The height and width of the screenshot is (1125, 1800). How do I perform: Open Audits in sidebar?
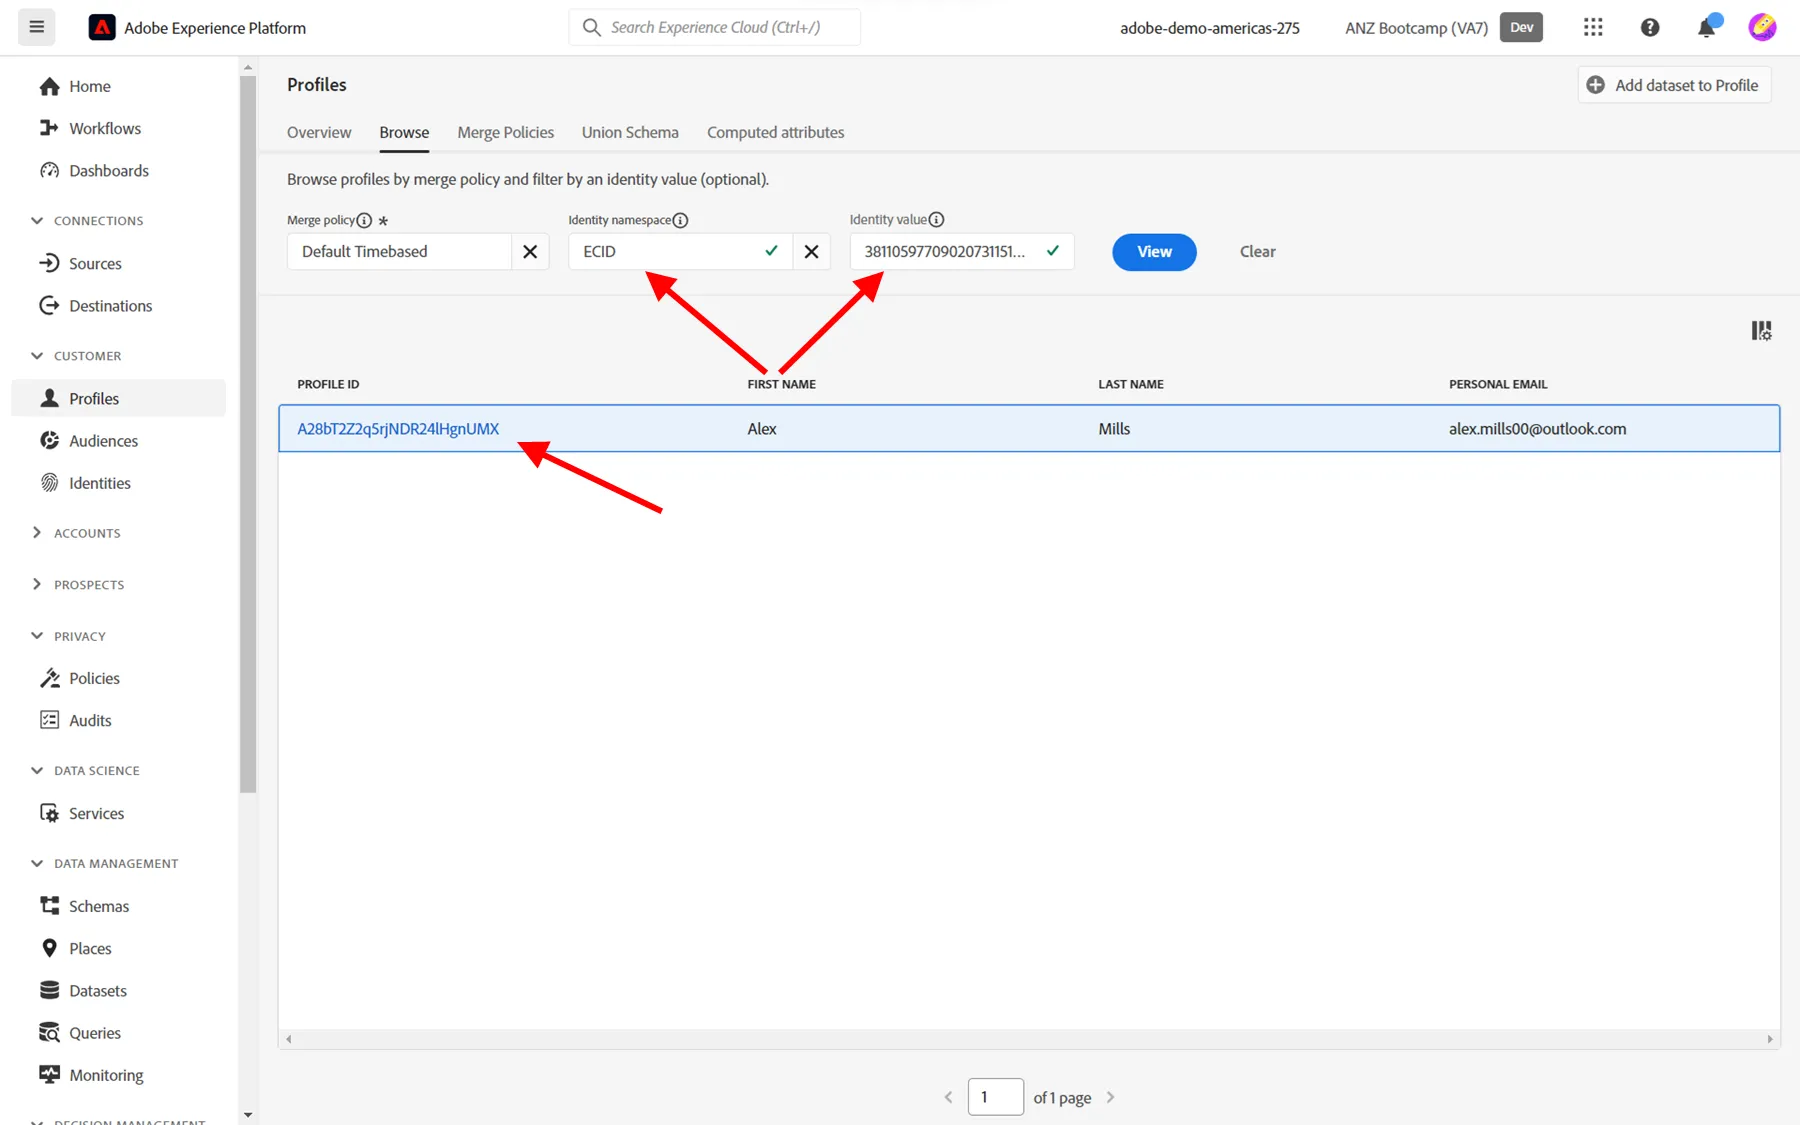90,720
